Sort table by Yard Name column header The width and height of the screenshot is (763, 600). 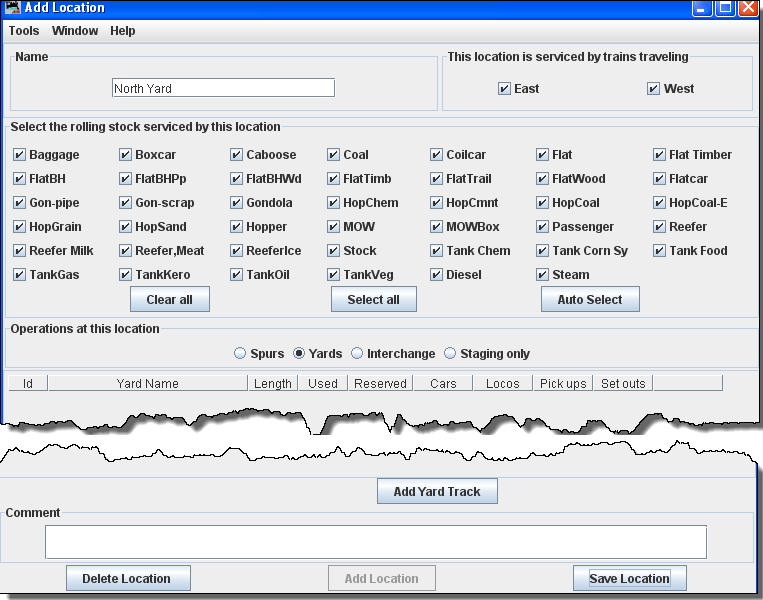point(147,383)
